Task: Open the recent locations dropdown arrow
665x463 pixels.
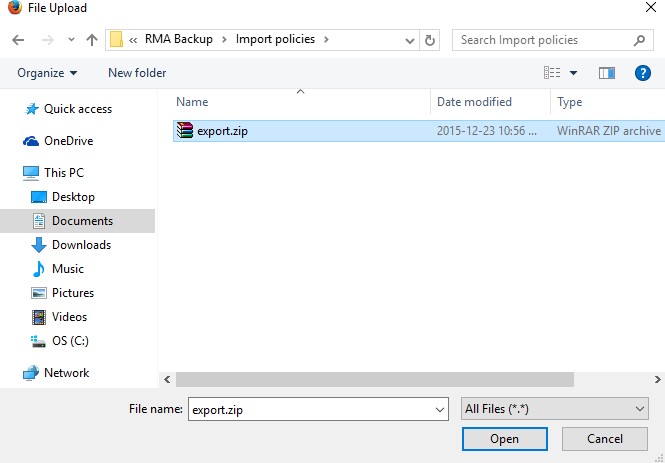Action: (70, 40)
